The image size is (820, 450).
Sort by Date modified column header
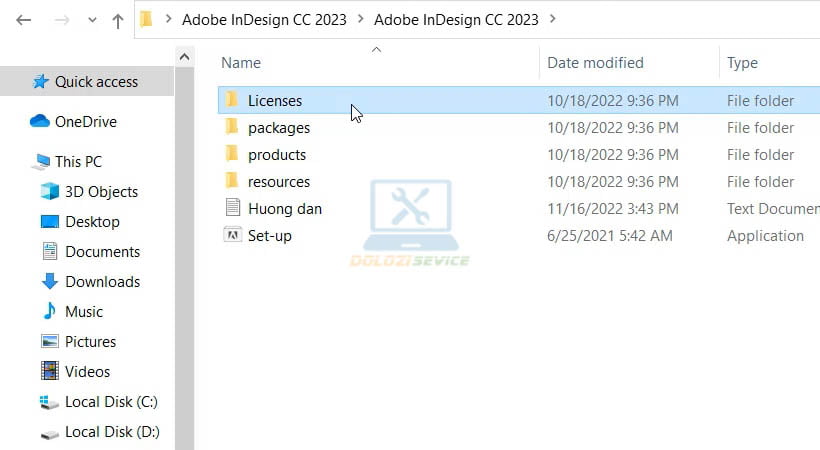596,63
